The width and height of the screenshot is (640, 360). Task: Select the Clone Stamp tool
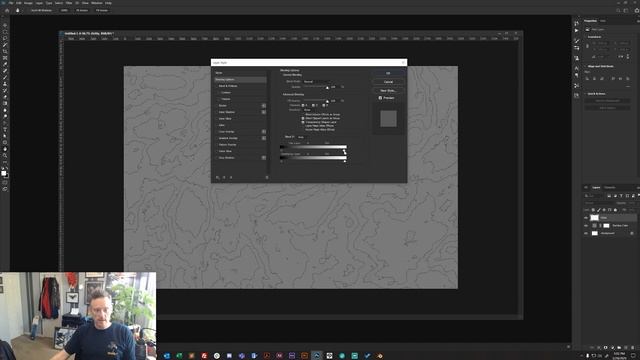click(x=5, y=84)
